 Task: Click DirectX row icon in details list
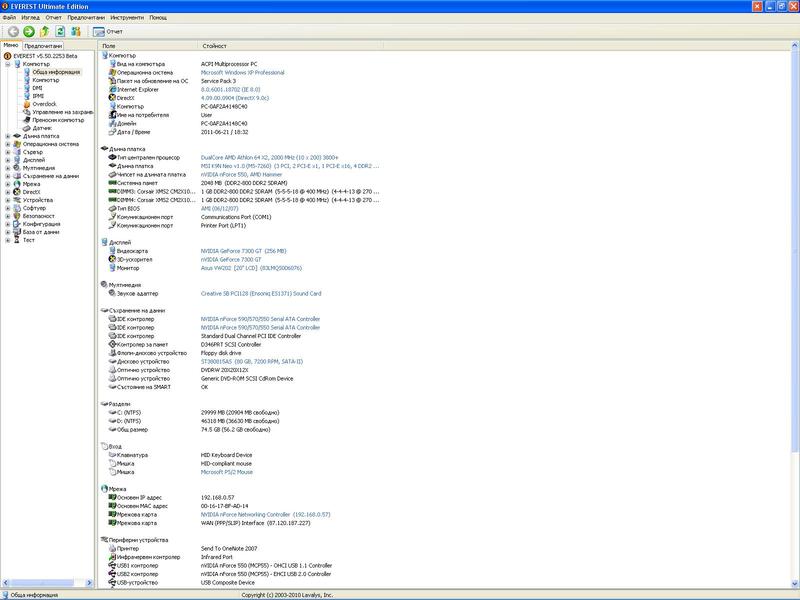point(112,98)
